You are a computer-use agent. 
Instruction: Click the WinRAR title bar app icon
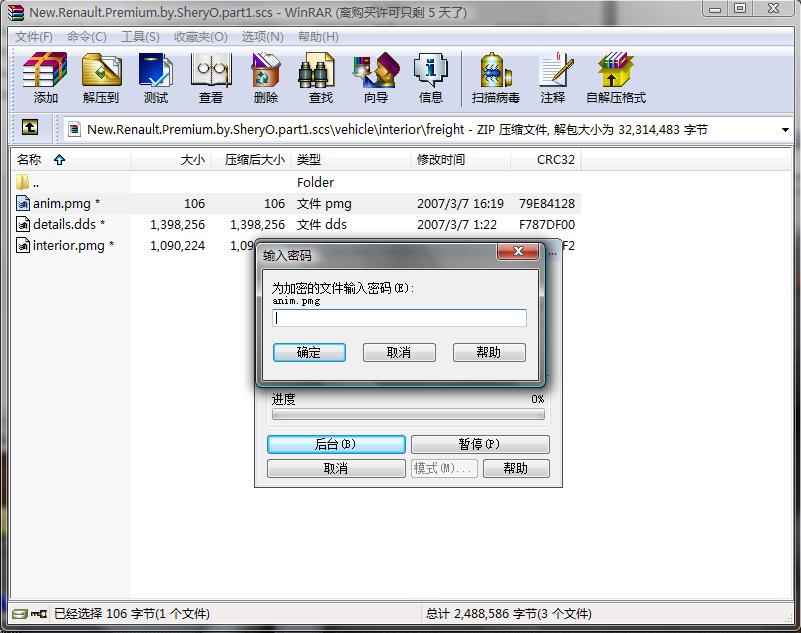click(x=16, y=12)
